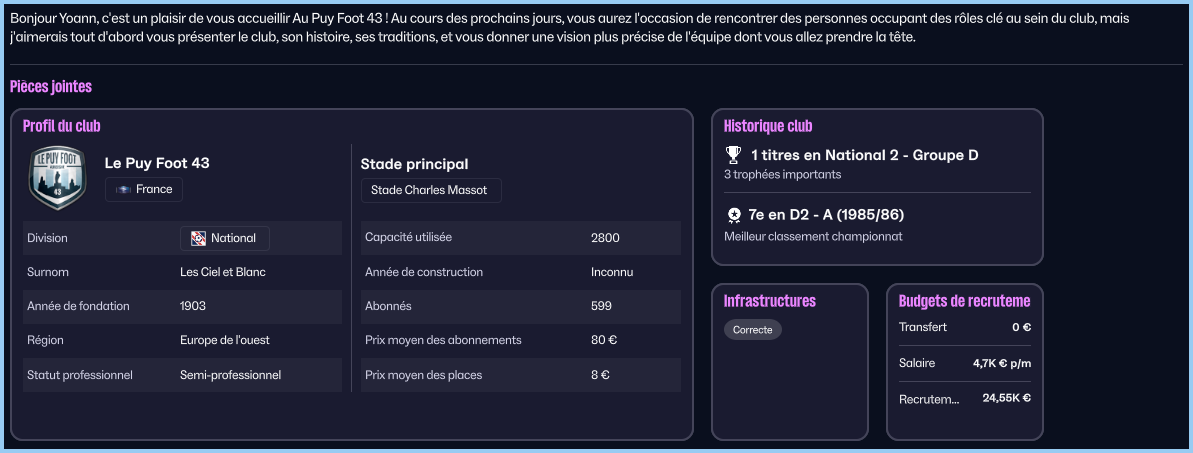Viewport: 1193px width, 453px height.
Task: Click the medal icon beside 7e en D2
Action: click(x=734, y=215)
